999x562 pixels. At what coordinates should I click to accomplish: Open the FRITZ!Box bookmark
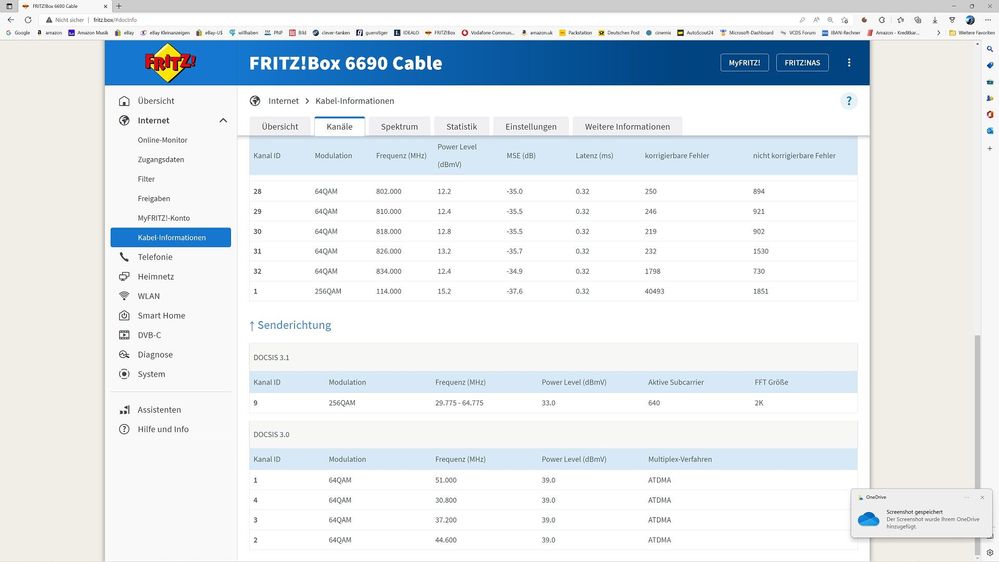point(440,32)
